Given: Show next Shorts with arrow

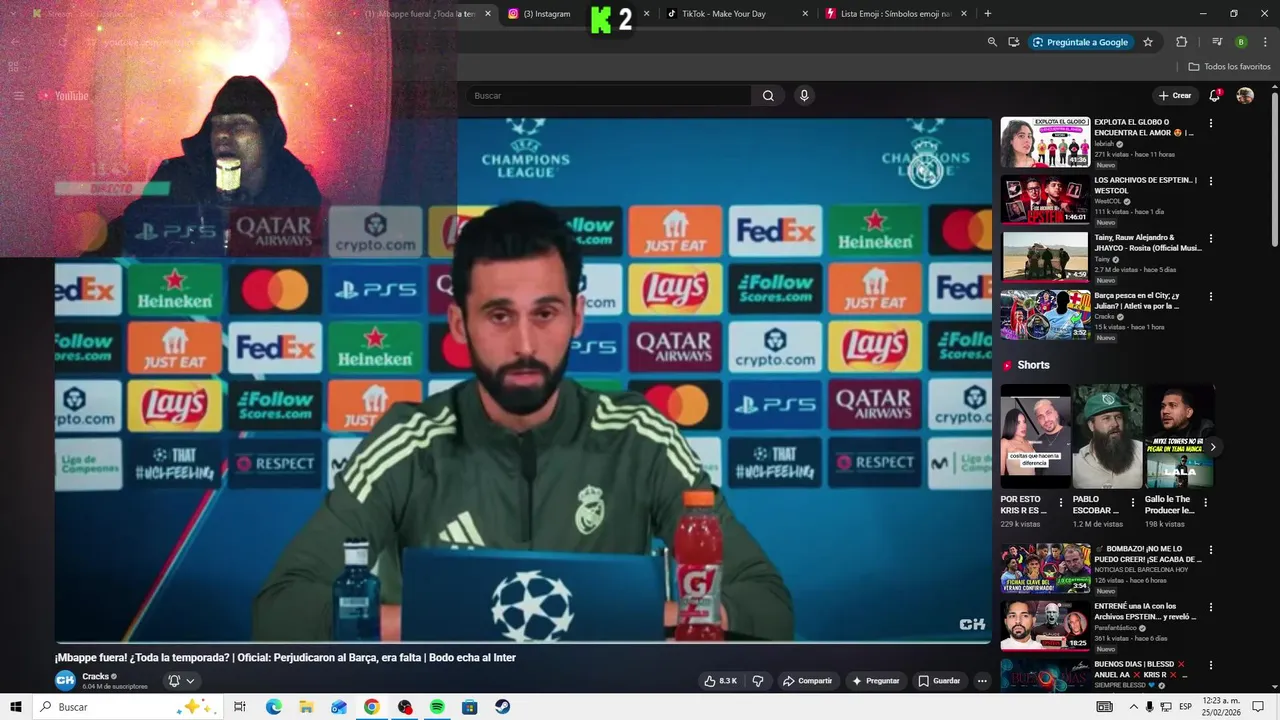Looking at the screenshot, I should tap(1212, 447).
